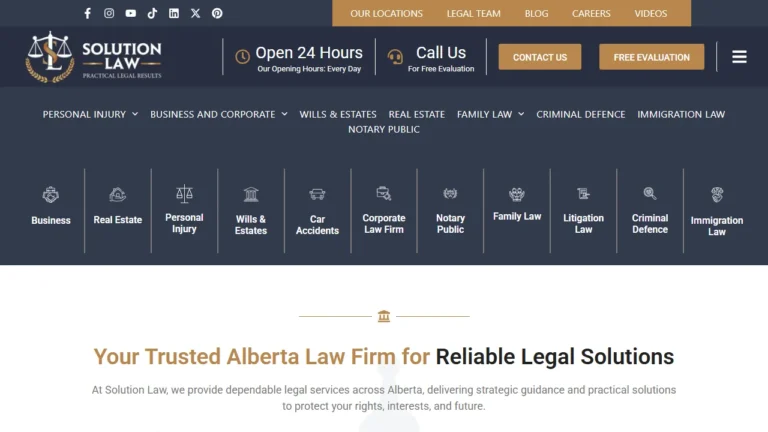Click the Immigration Law icon

717,194
